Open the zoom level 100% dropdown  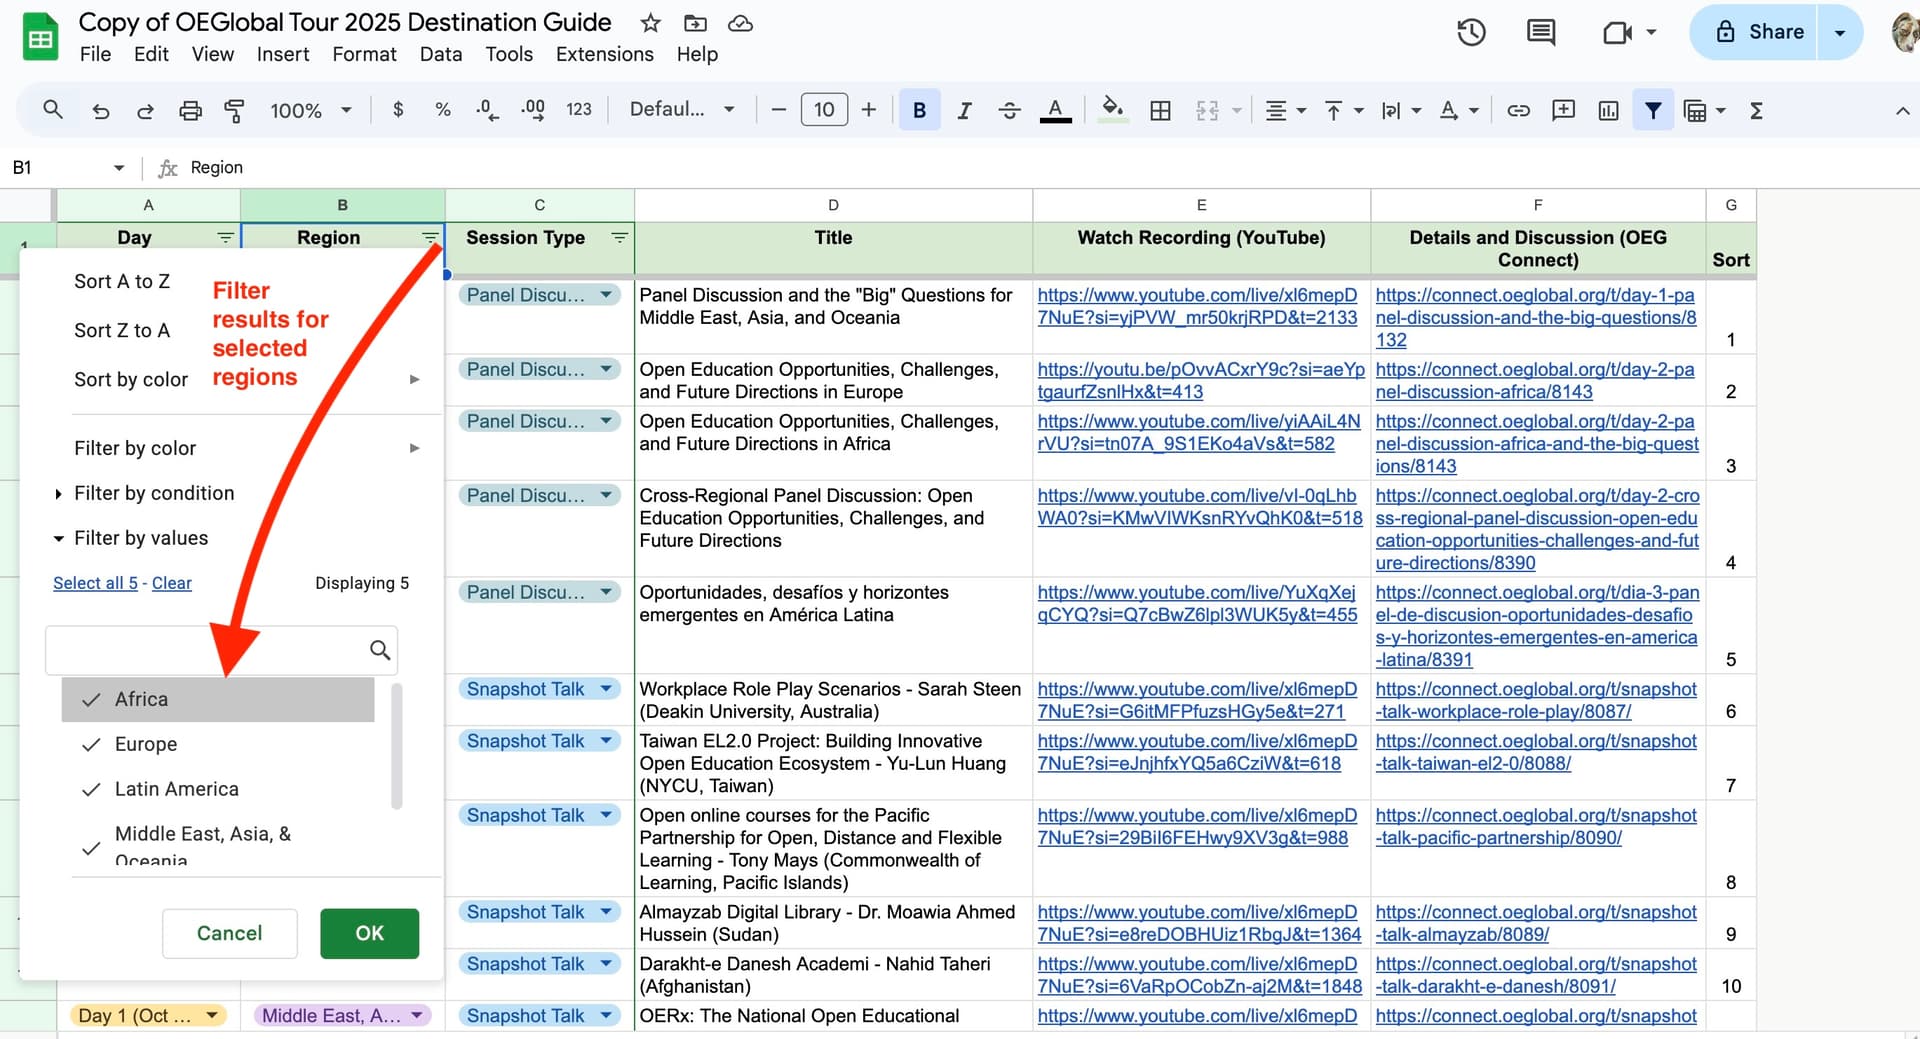click(x=310, y=110)
